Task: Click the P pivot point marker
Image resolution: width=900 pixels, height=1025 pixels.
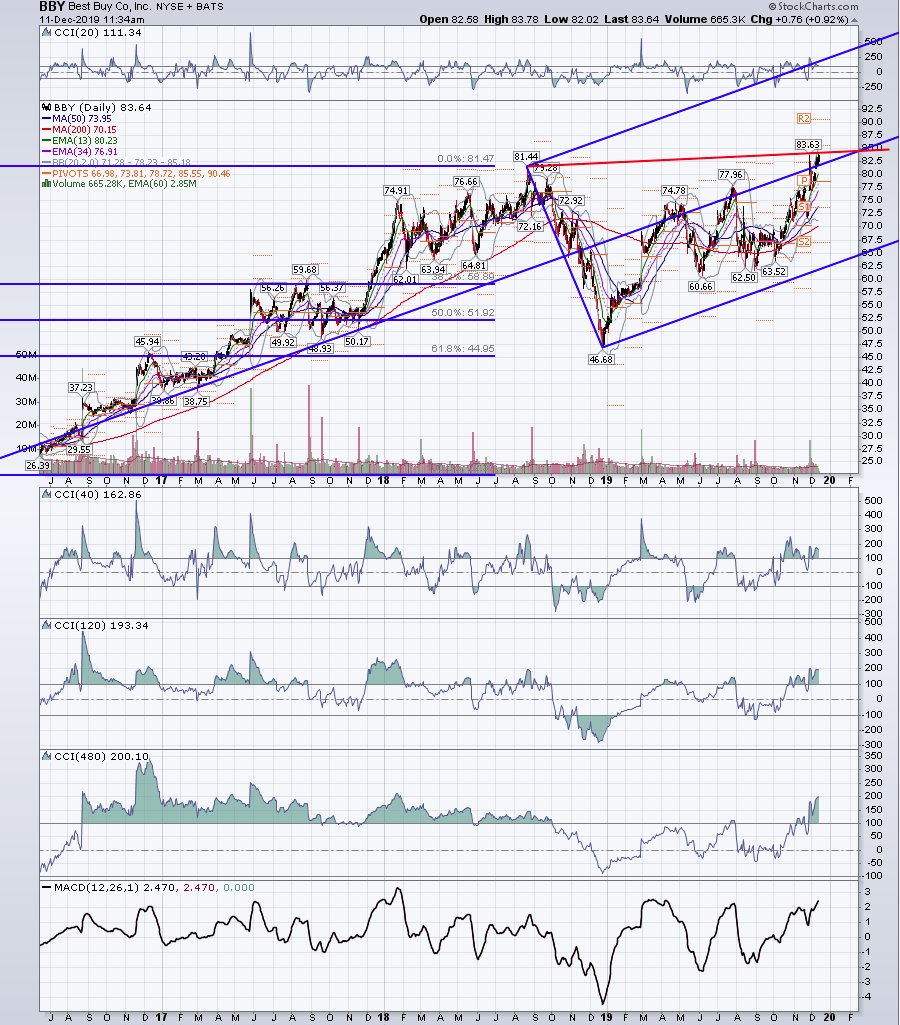Action: click(803, 180)
